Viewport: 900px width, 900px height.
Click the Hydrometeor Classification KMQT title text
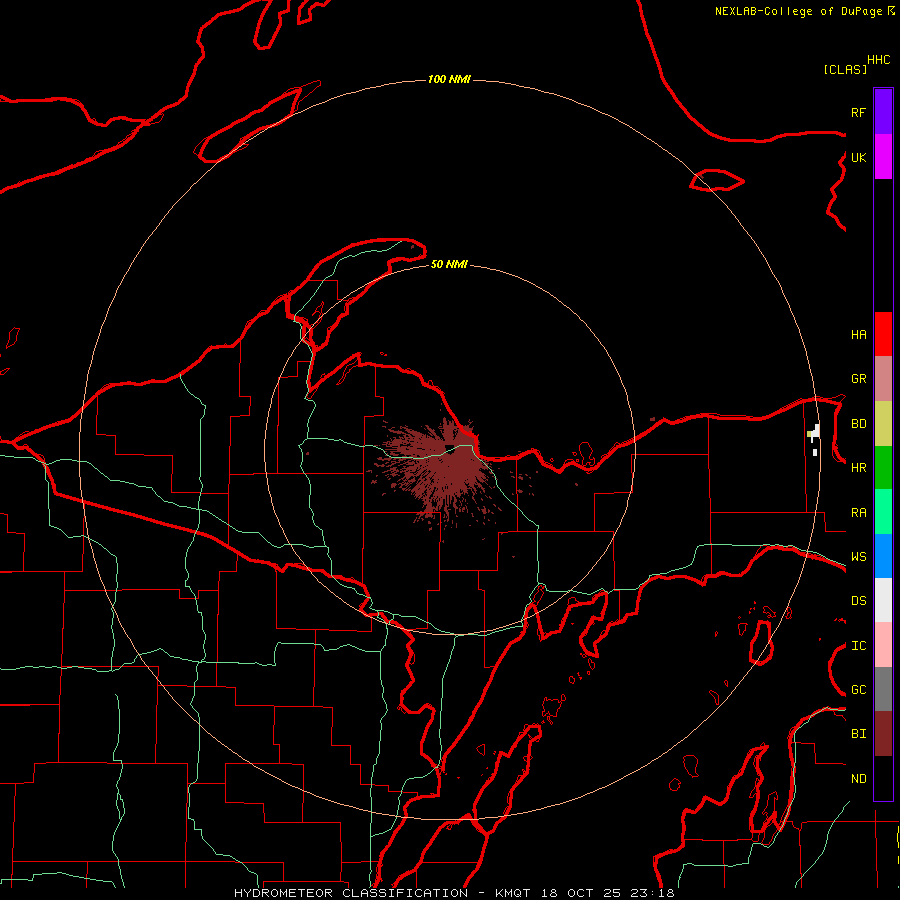coord(454,893)
